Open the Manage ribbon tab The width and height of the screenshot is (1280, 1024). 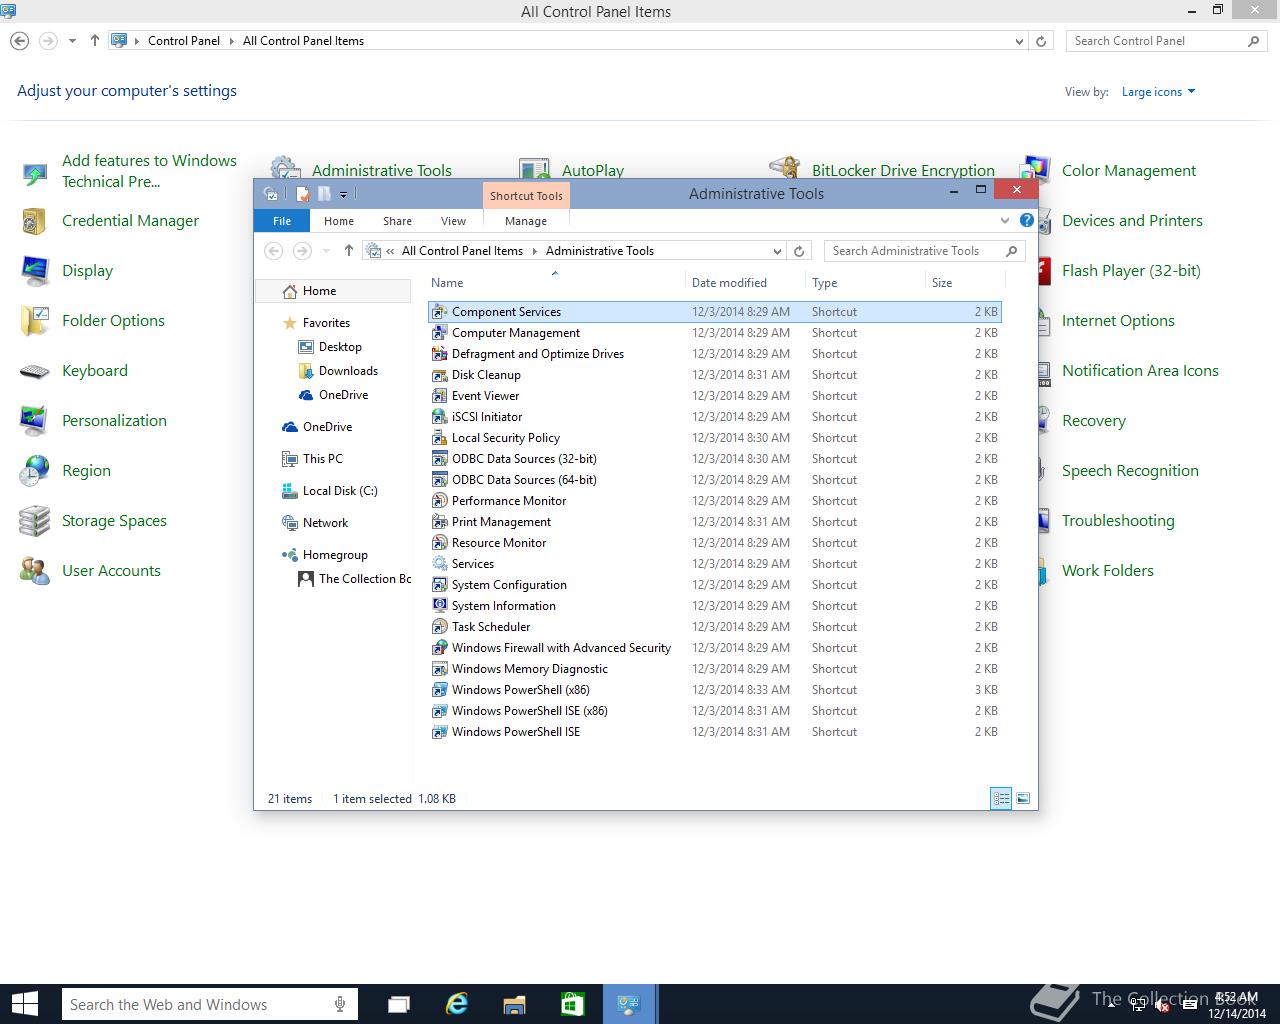coord(526,221)
